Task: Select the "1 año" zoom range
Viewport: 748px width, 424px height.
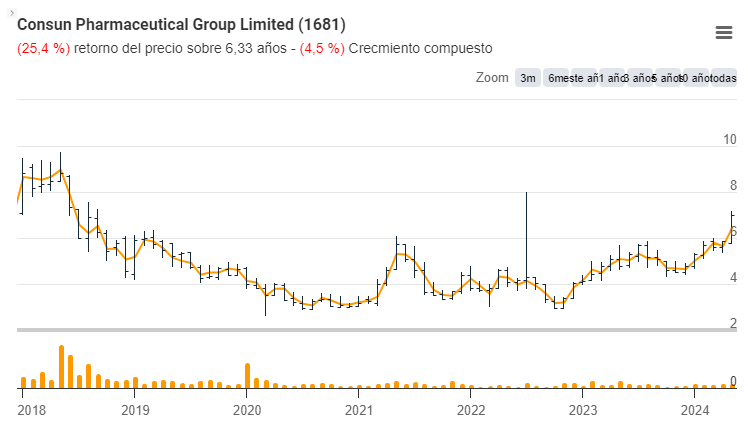Action: (x=612, y=78)
